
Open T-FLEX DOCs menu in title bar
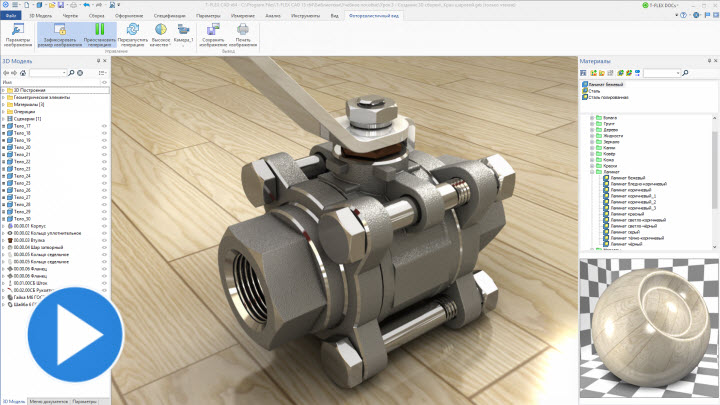click(661, 5)
